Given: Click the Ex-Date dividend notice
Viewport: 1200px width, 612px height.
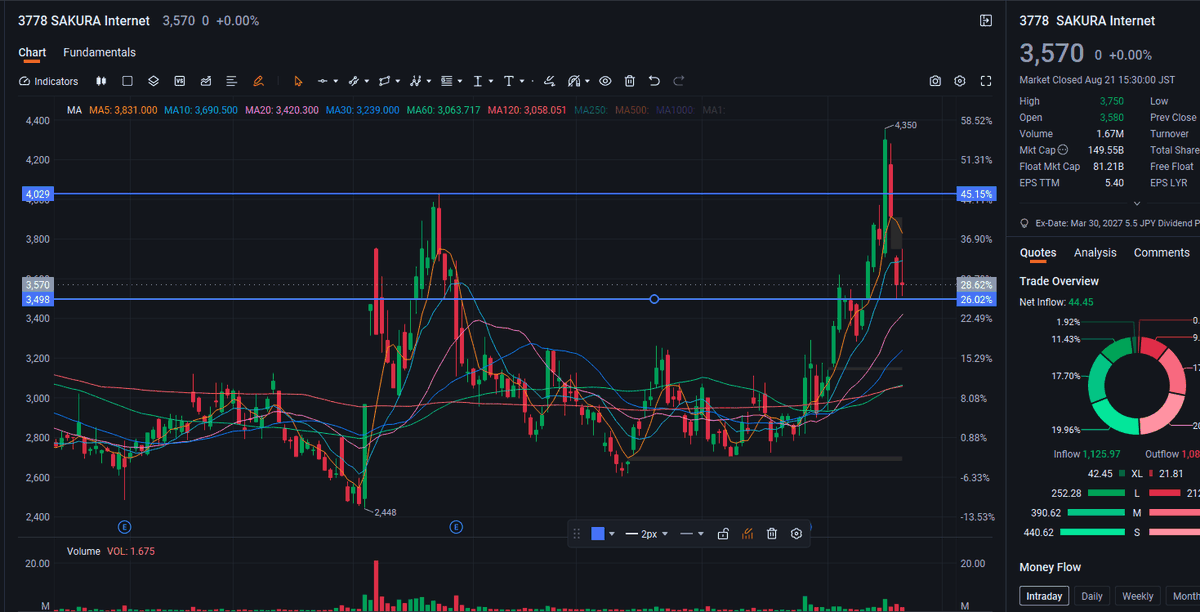Looking at the screenshot, I should tap(1110, 223).
